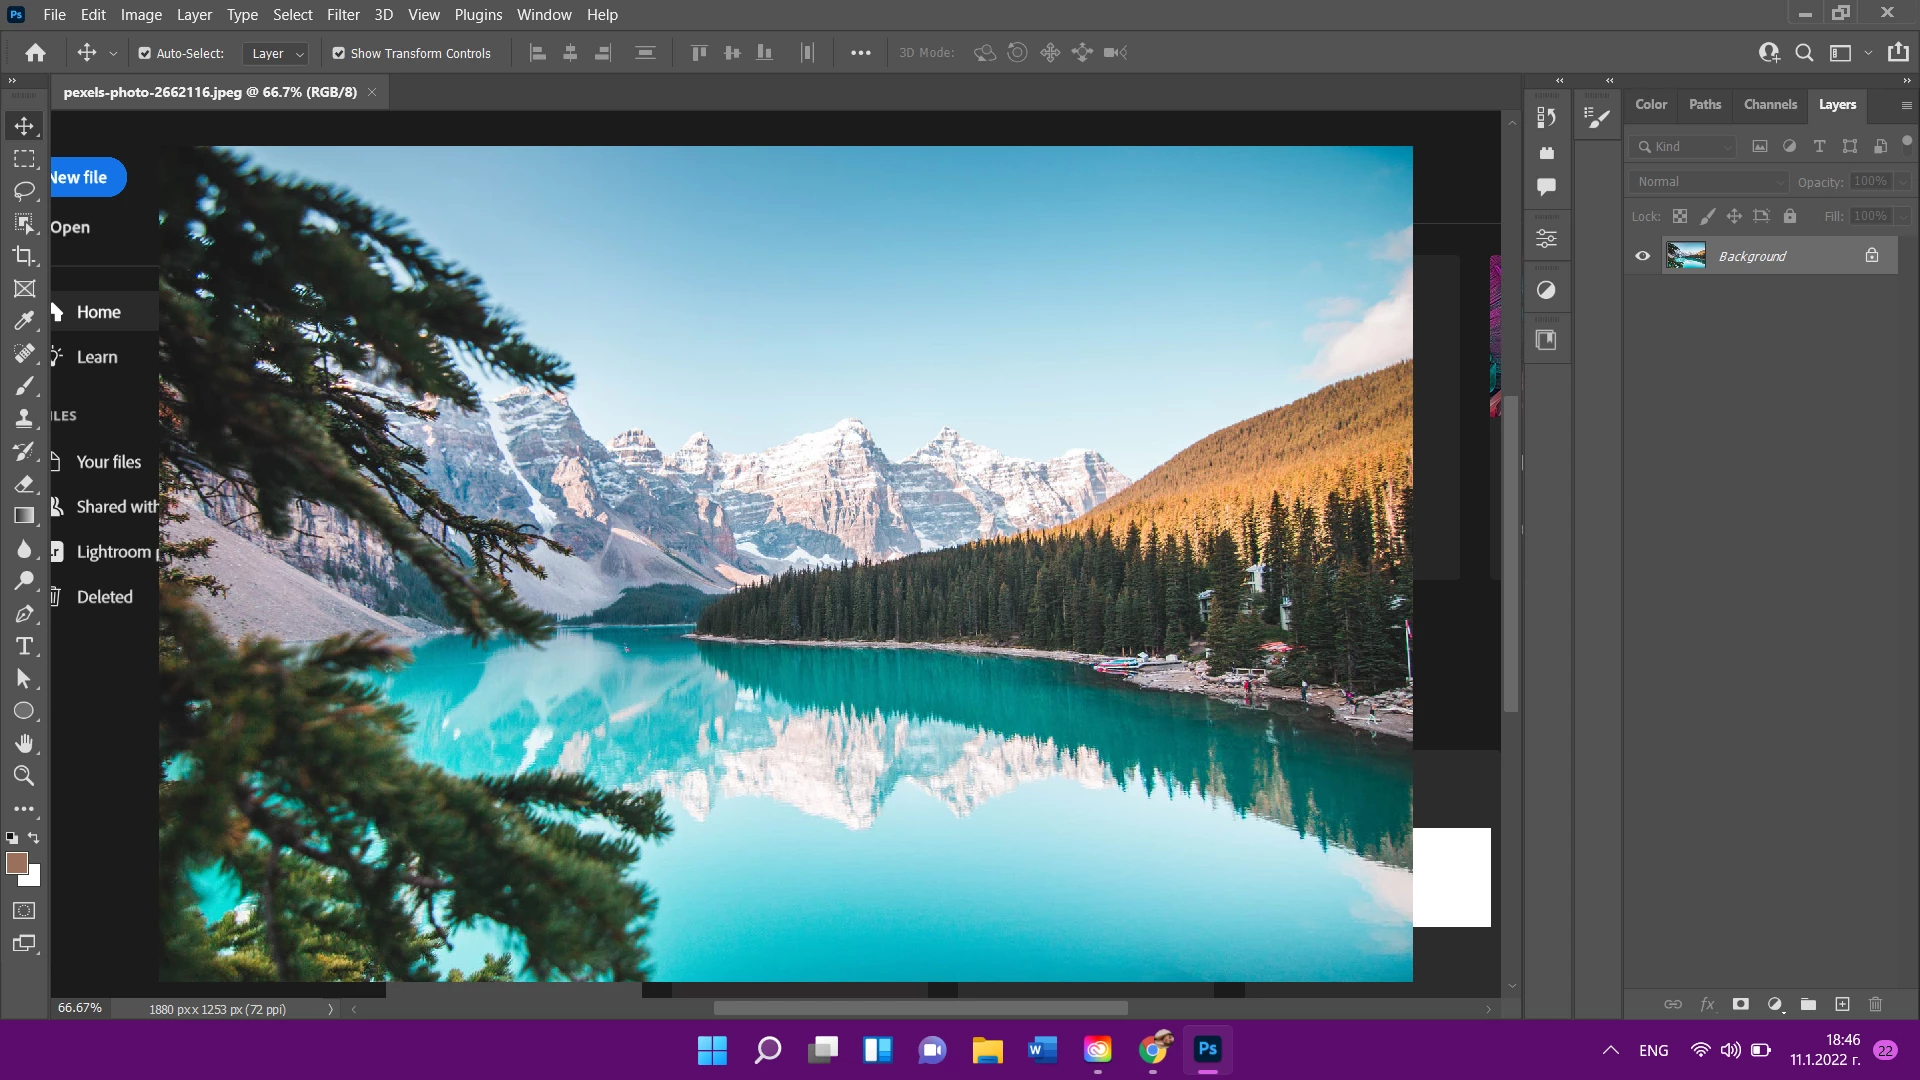Open the Filter menu
The height and width of the screenshot is (1080, 1920).
click(342, 14)
